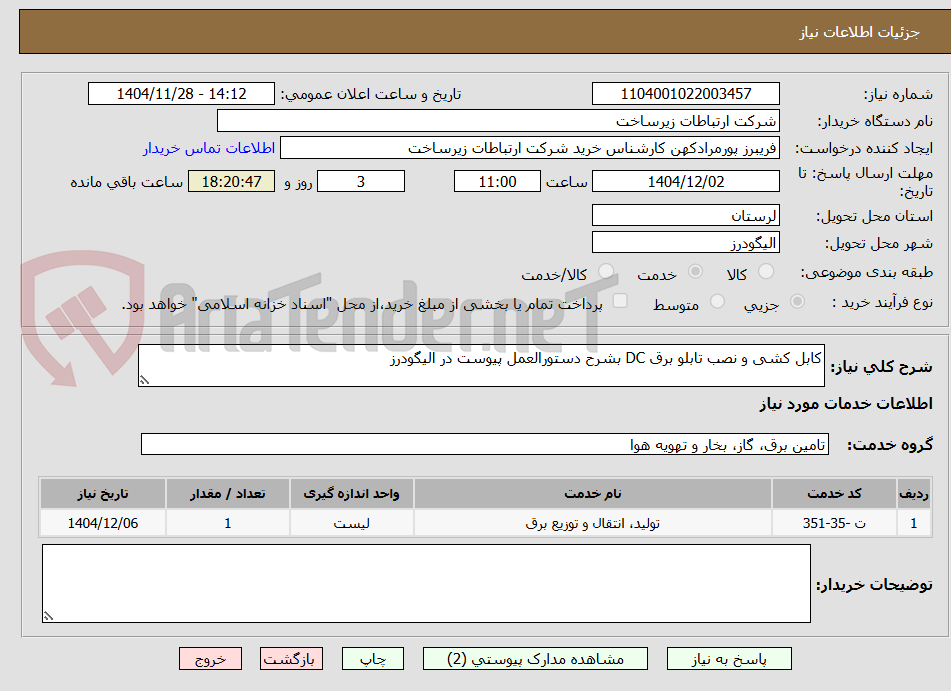Click the province field لرستان
951x691 pixels.
coord(685,215)
